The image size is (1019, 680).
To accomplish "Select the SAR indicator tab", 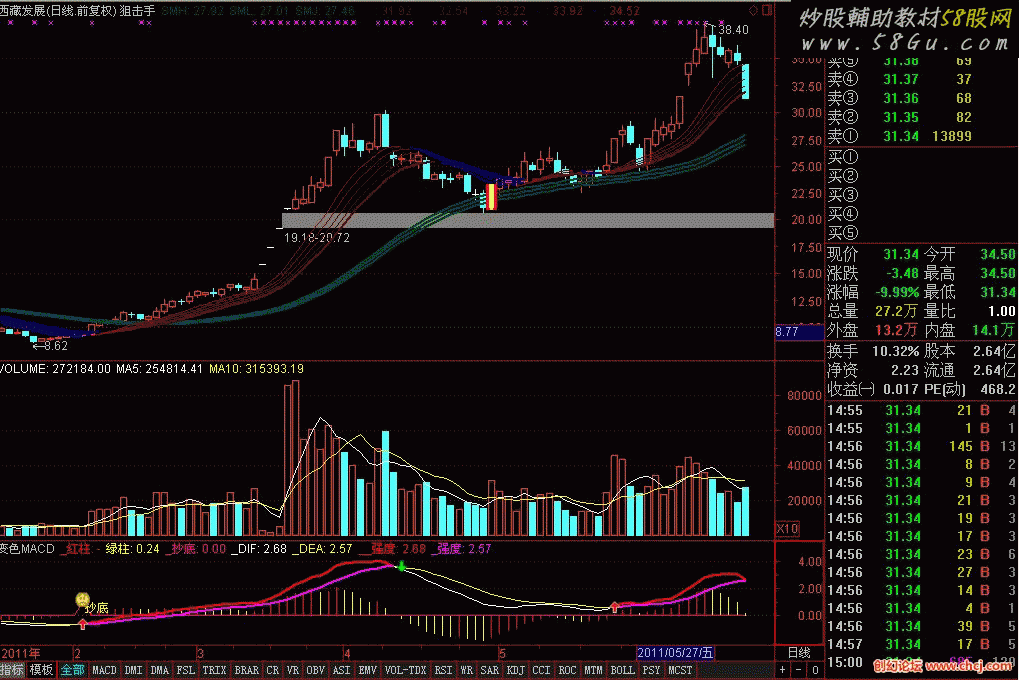I will pos(489,670).
